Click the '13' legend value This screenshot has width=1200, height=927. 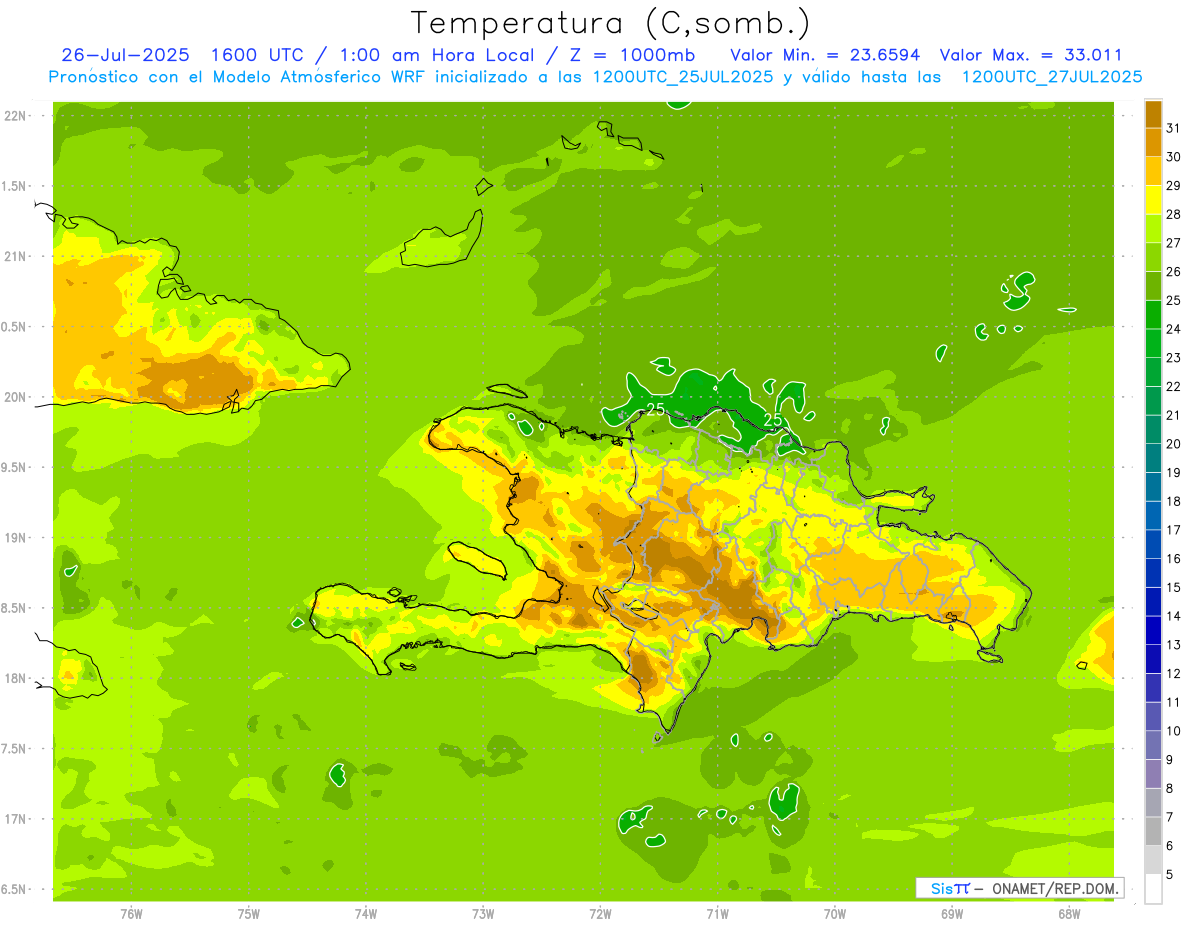click(x=1173, y=645)
